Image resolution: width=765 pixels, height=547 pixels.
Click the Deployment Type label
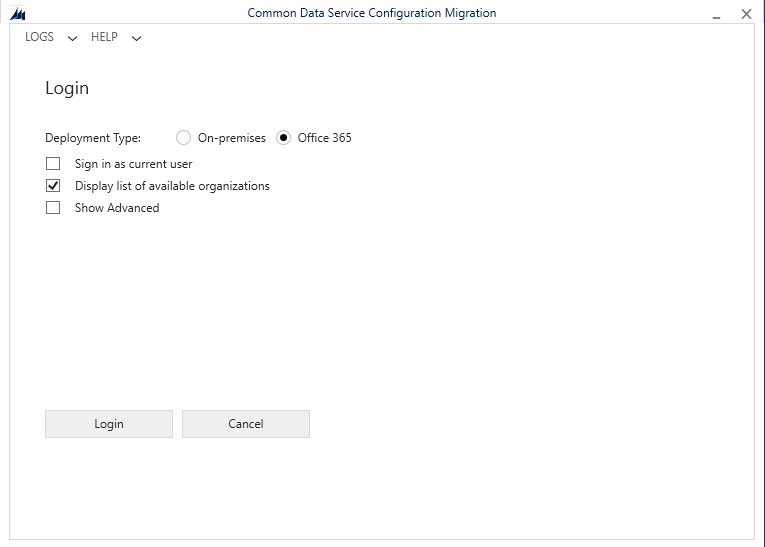coord(93,138)
